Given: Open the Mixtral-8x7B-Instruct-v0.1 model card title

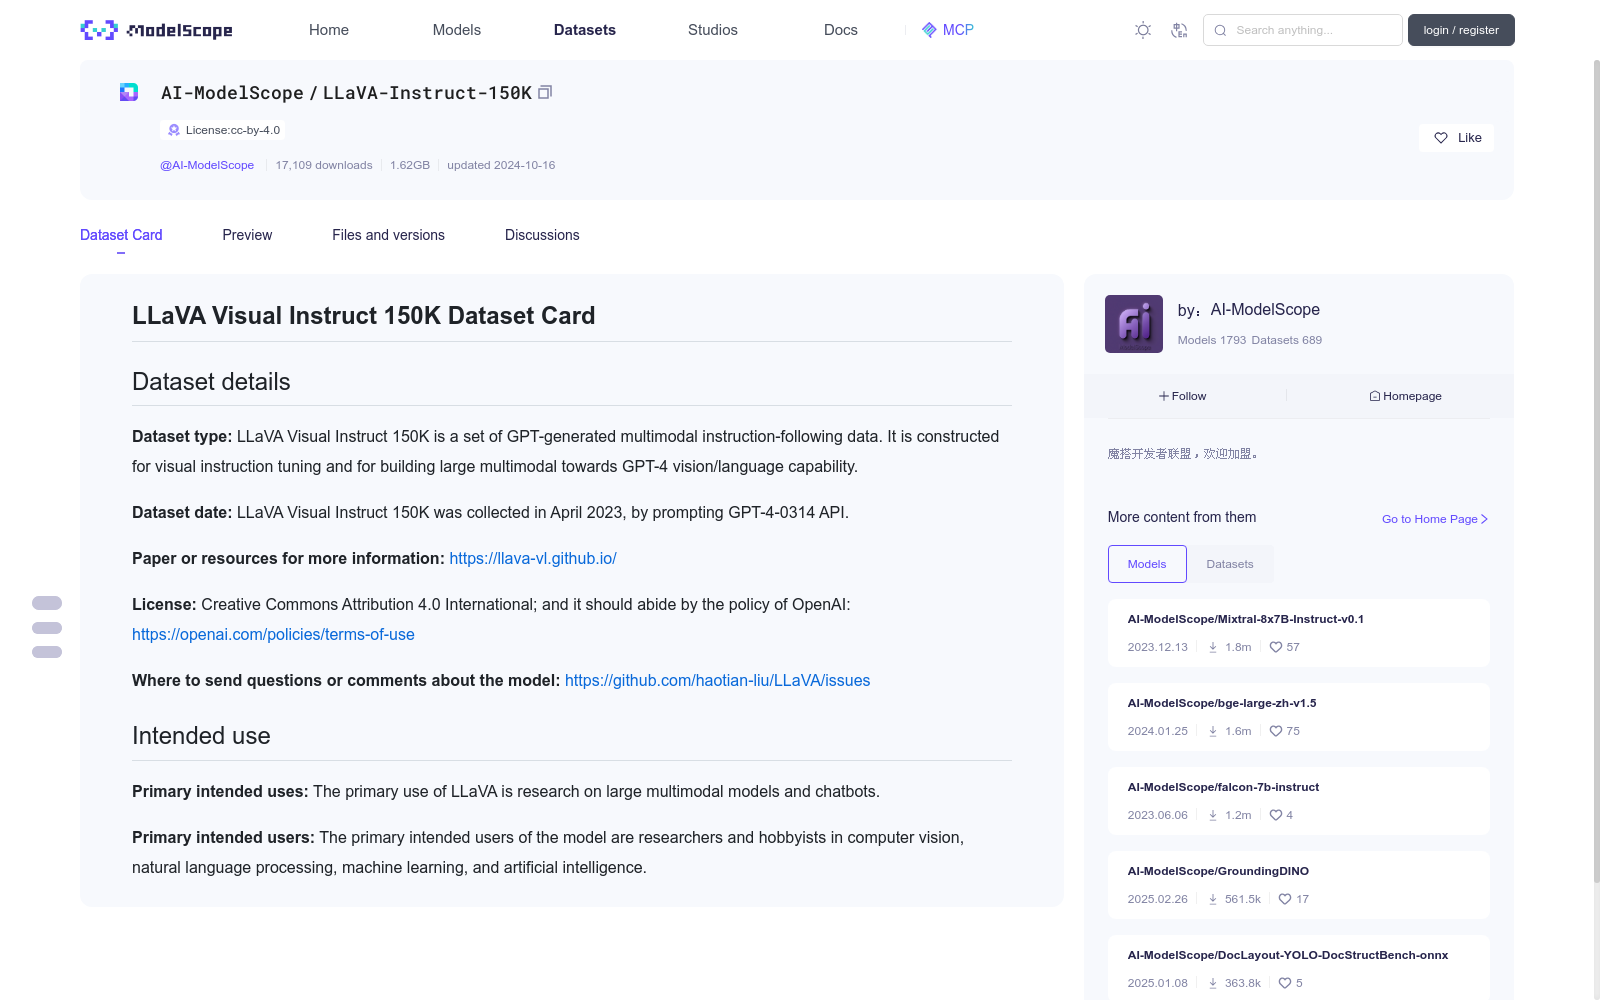Looking at the screenshot, I should click(1246, 619).
